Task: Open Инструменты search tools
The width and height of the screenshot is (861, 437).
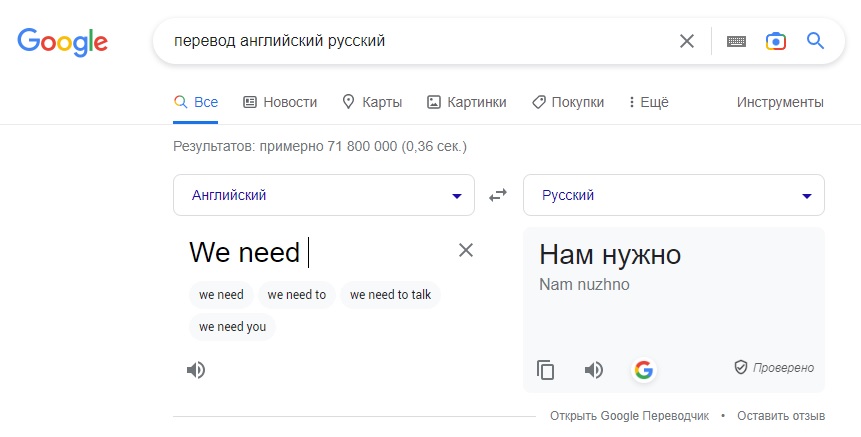Action: 780,102
